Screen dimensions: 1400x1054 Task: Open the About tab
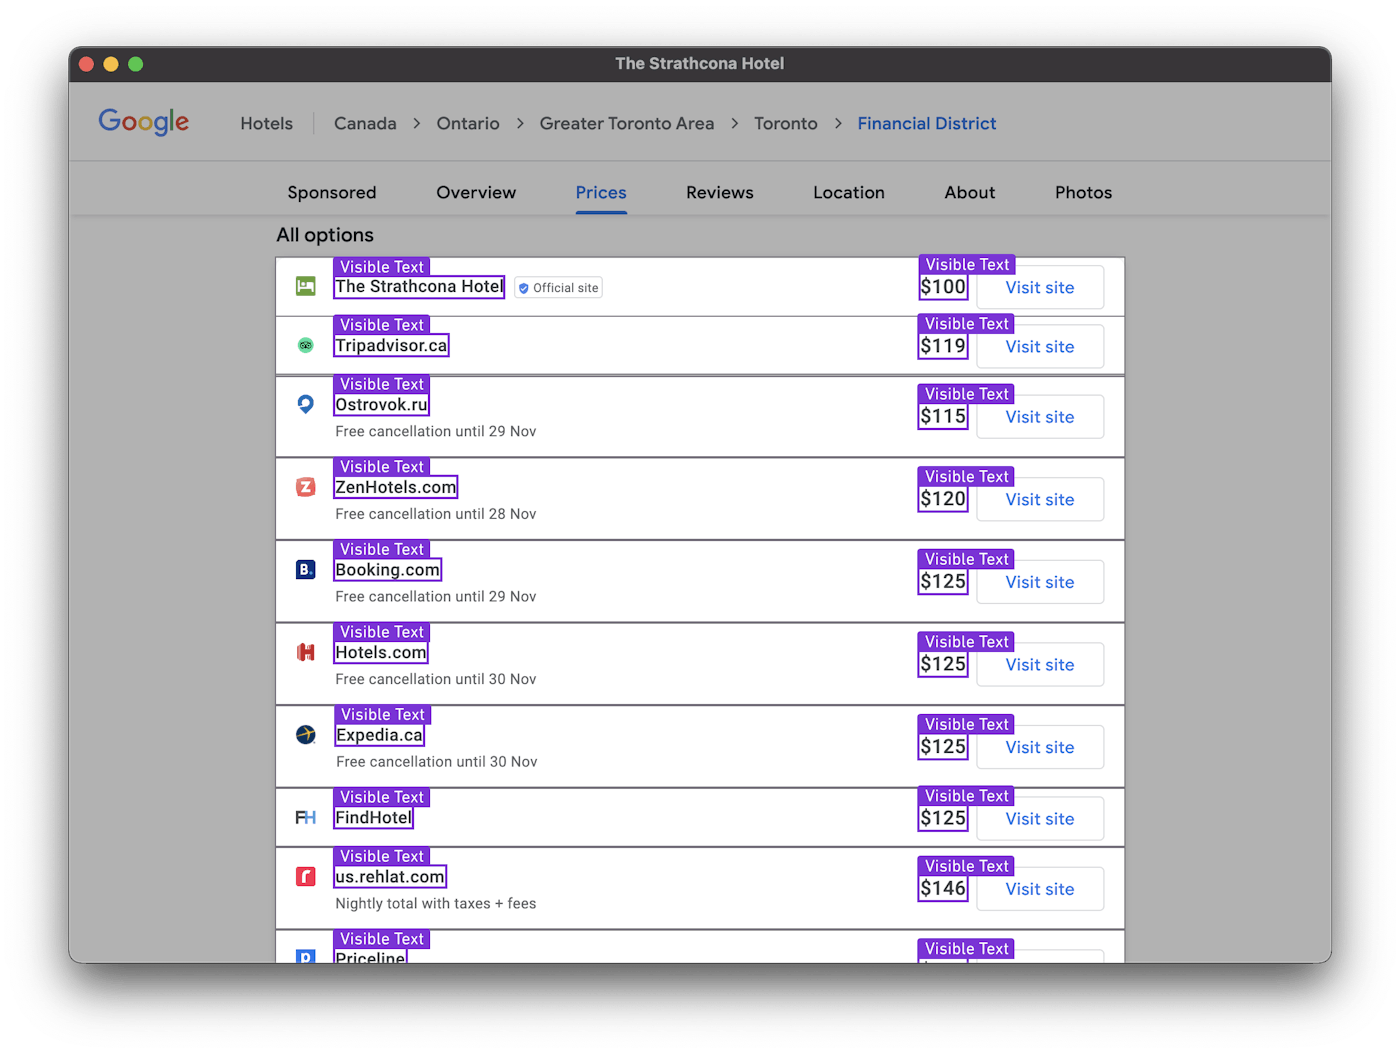coord(970,192)
